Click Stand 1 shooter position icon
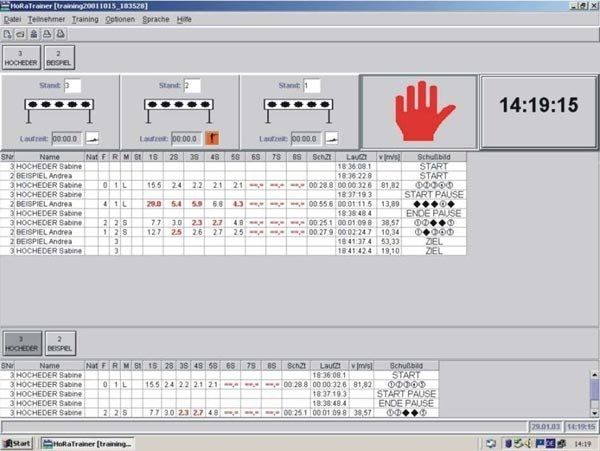600x451 pixels. click(x=331, y=139)
